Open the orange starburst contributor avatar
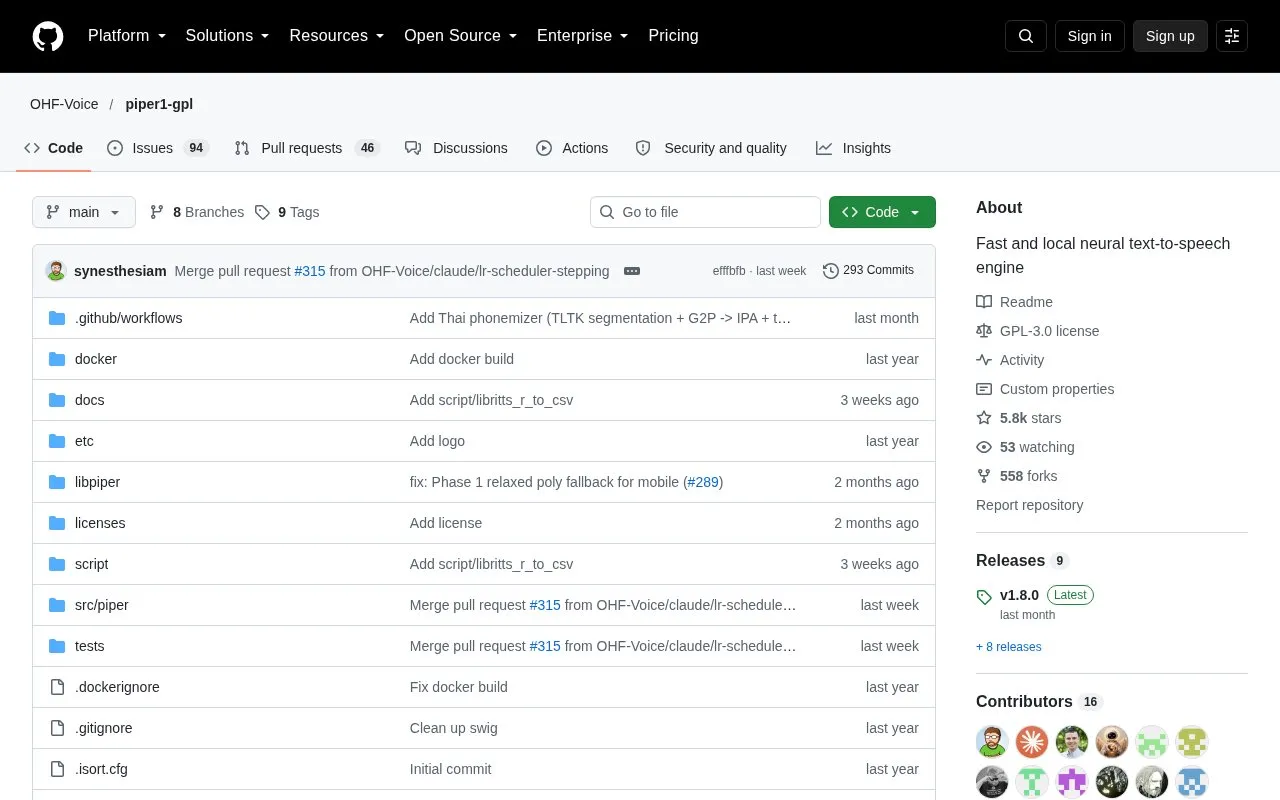Viewport: 1280px width, 800px height. pyautogui.click(x=1032, y=742)
